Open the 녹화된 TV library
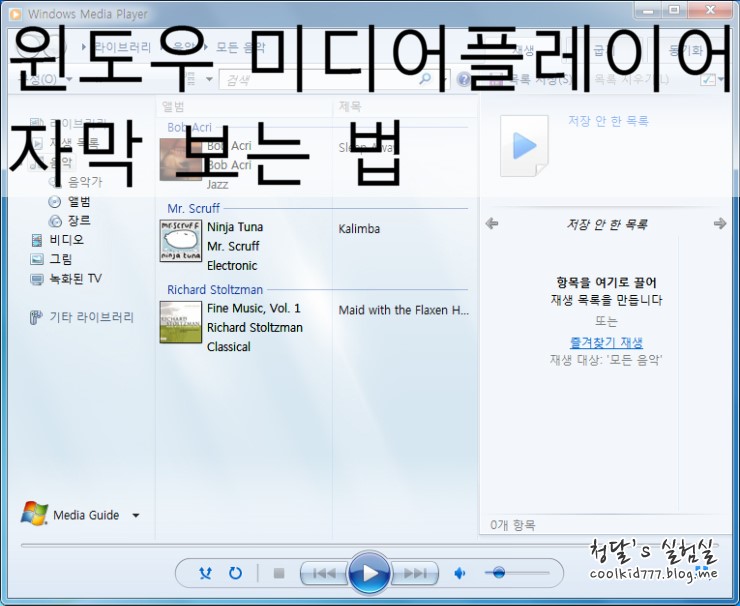 76,278
